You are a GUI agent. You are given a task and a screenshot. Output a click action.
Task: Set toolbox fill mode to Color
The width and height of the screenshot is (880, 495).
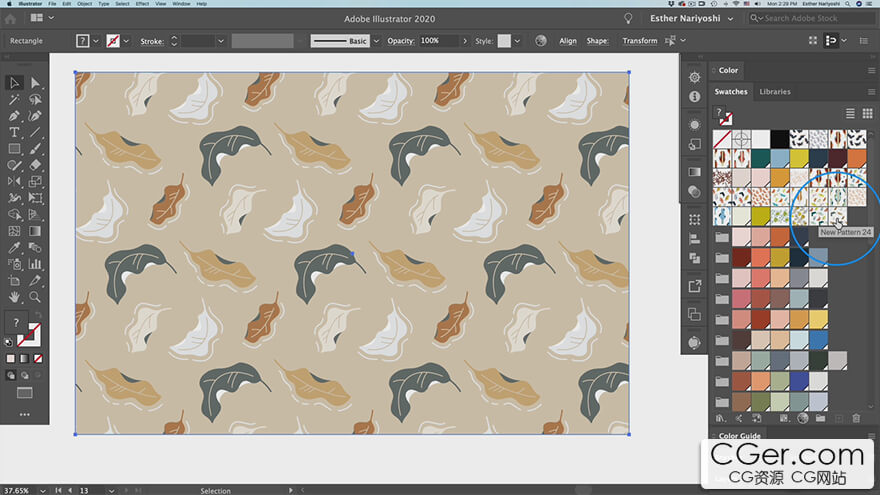coord(11,359)
